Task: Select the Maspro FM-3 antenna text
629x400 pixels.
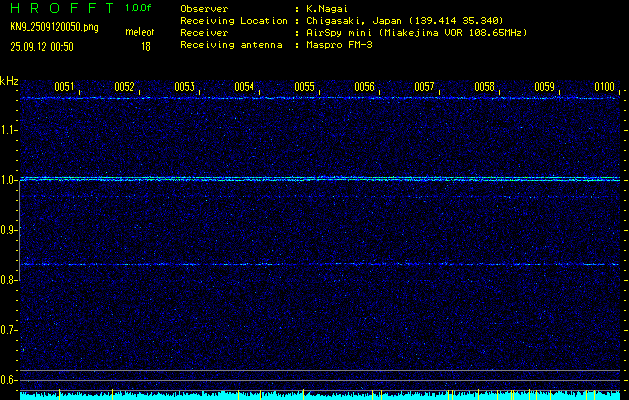Action: (x=339, y=45)
